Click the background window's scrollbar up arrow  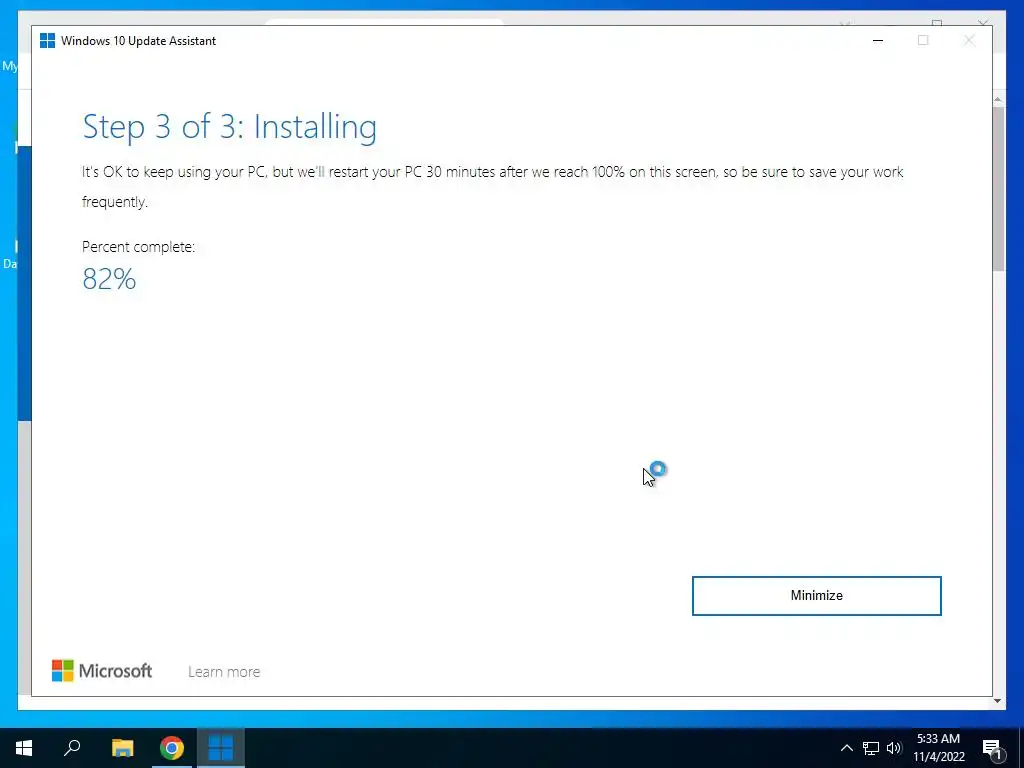pyautogui.click(x=998, y=99)
